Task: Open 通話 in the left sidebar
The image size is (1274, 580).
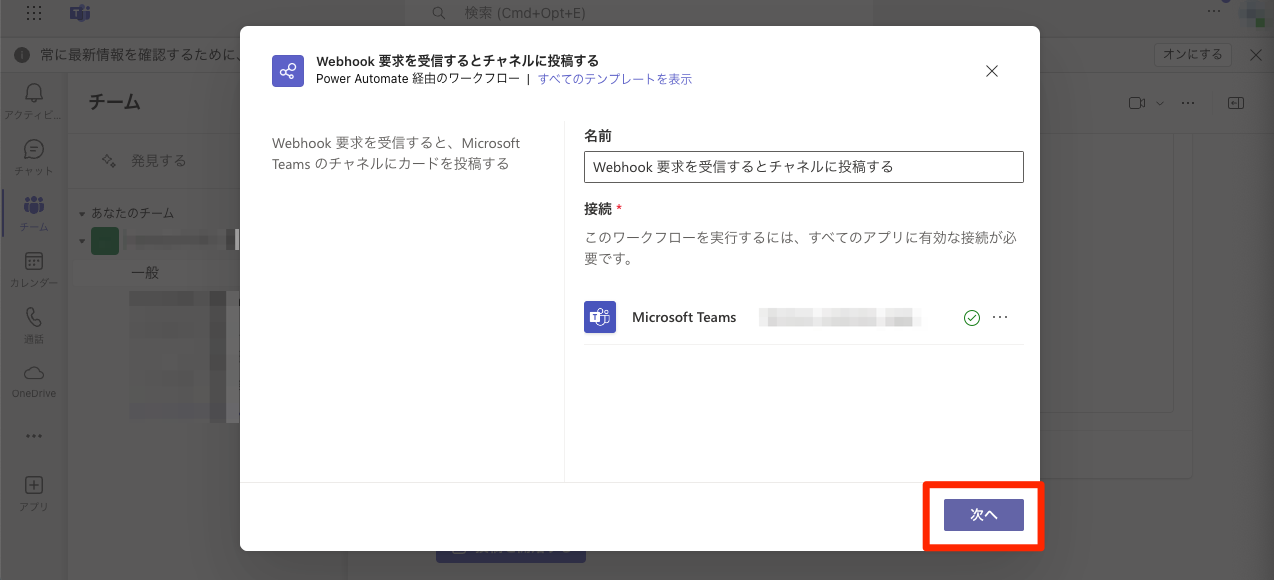Action: pyautogui.click(x=34, y=325)
